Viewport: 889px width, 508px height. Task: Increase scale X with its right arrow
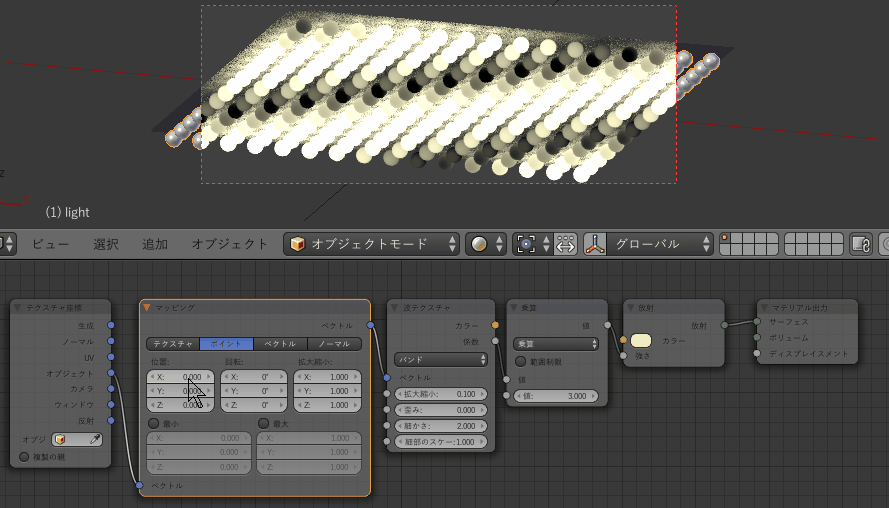pos(355,376)
